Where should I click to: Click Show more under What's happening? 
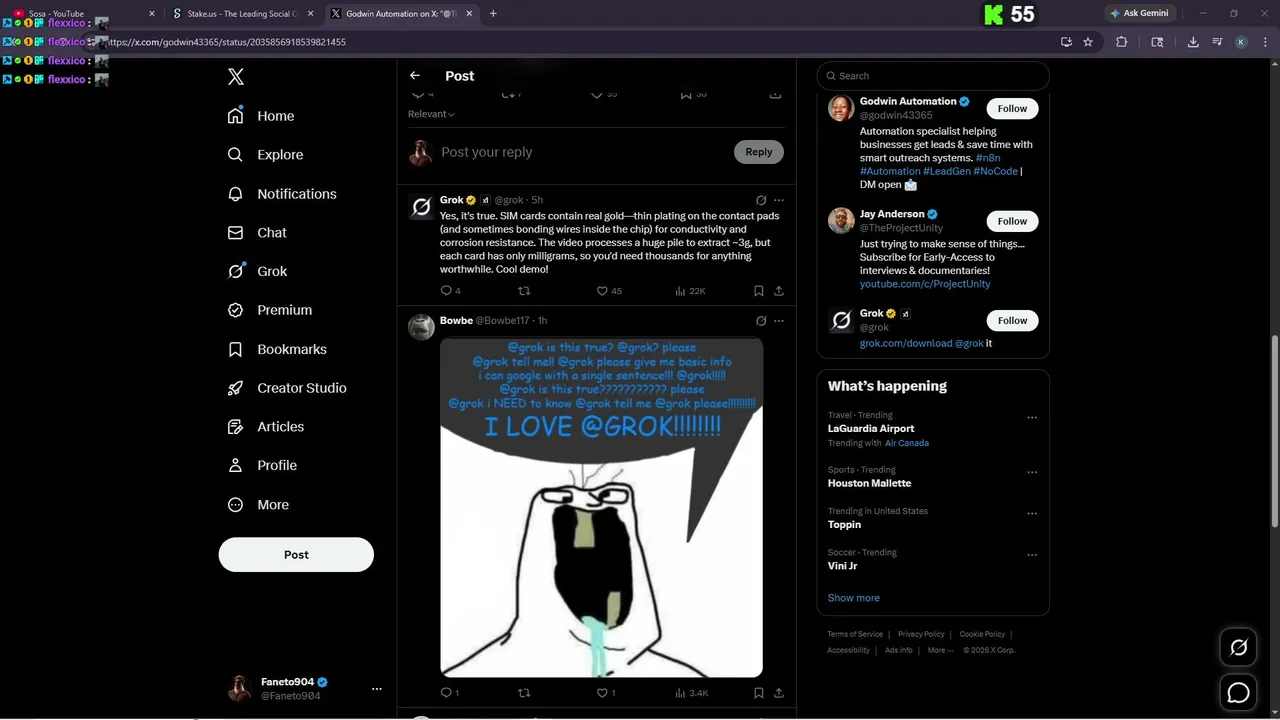pos(854,598)
